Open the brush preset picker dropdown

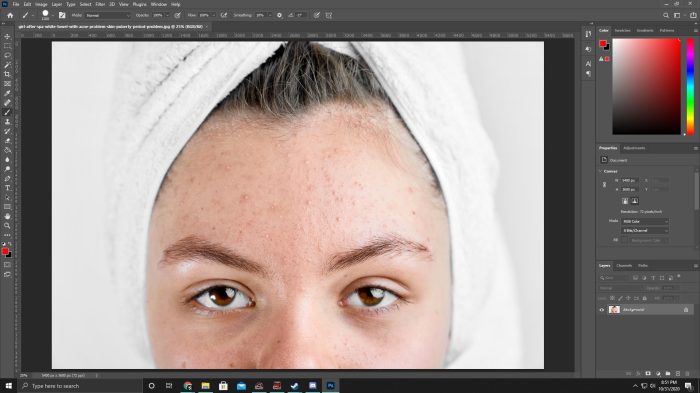pyautogui.click(x=53, y=16)
